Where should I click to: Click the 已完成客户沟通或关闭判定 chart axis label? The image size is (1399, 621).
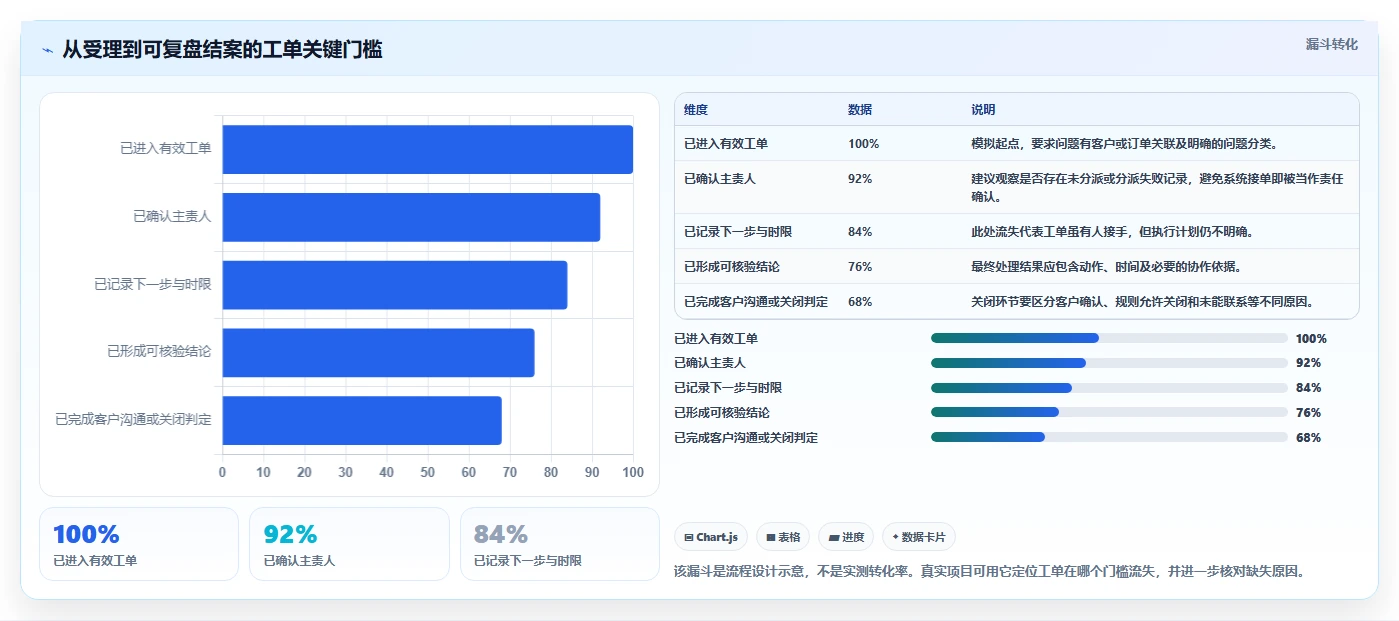134,420
